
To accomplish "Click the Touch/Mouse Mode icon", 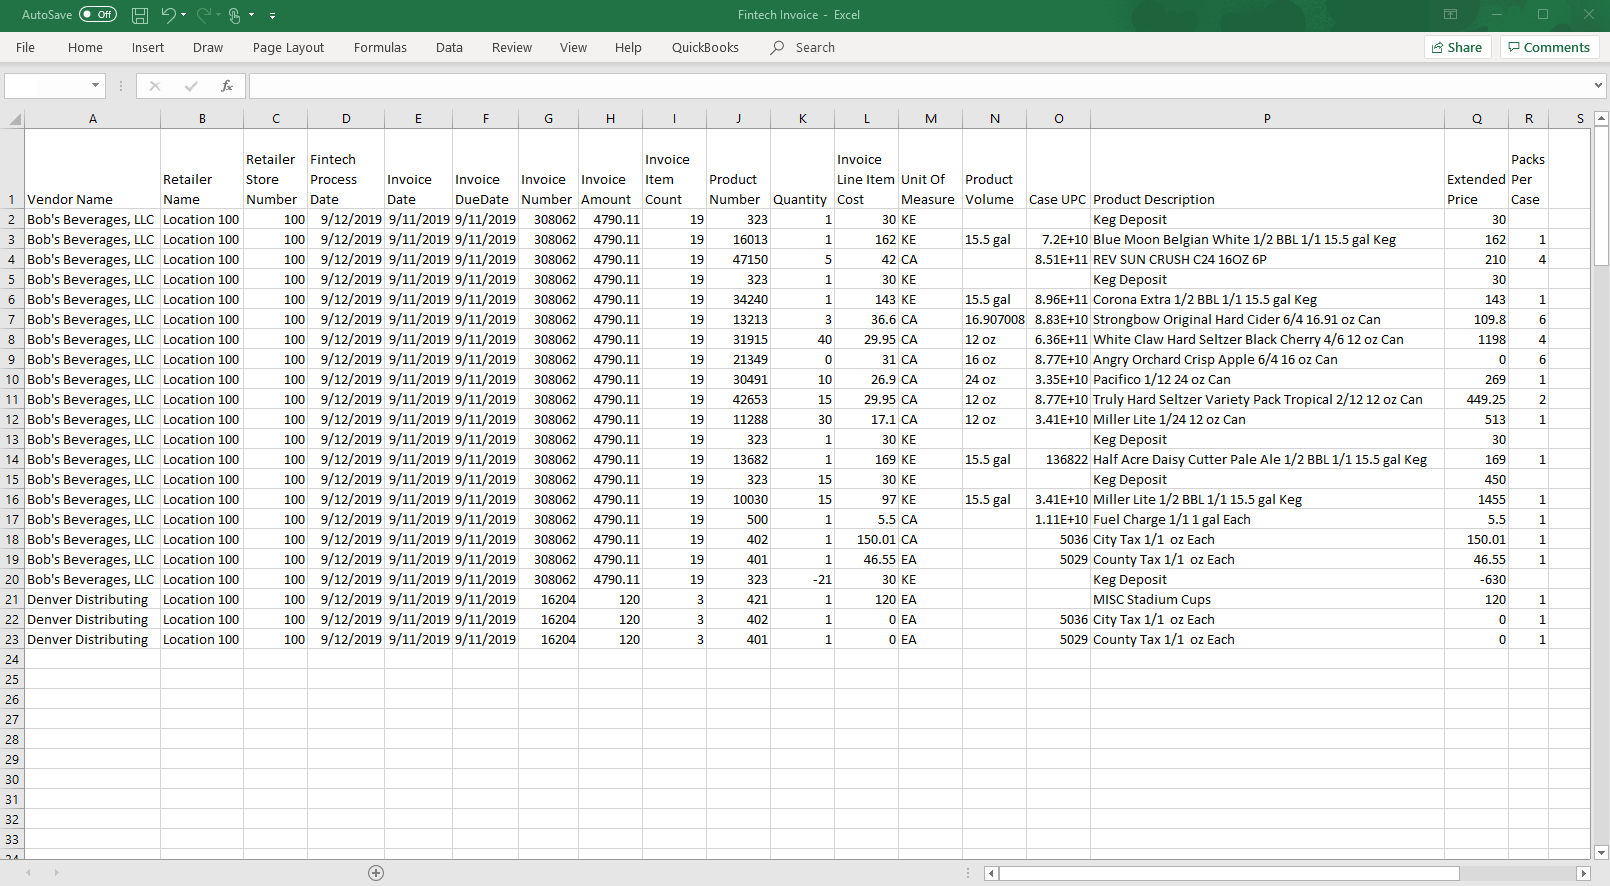I will tap(235, 15).
